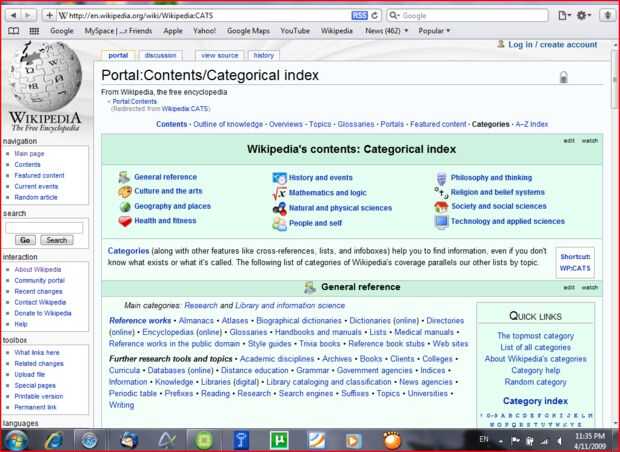
Task: Launch Internet Explorer from the taskbar
Action: tap(53, 440)
